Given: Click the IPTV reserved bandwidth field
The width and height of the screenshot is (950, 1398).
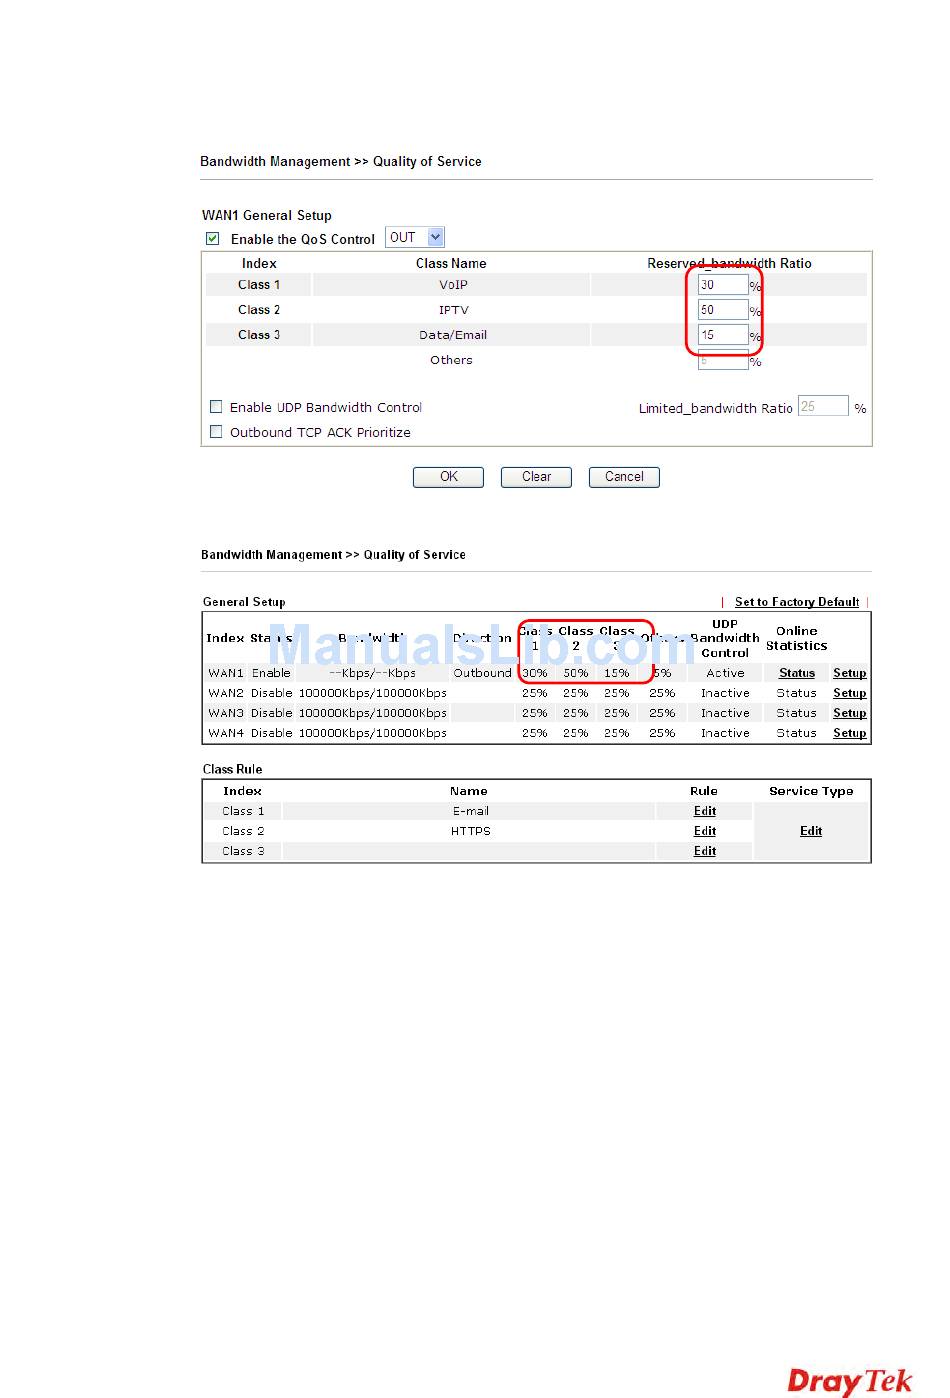Looking at the screenshot, I should click(723, 310).
